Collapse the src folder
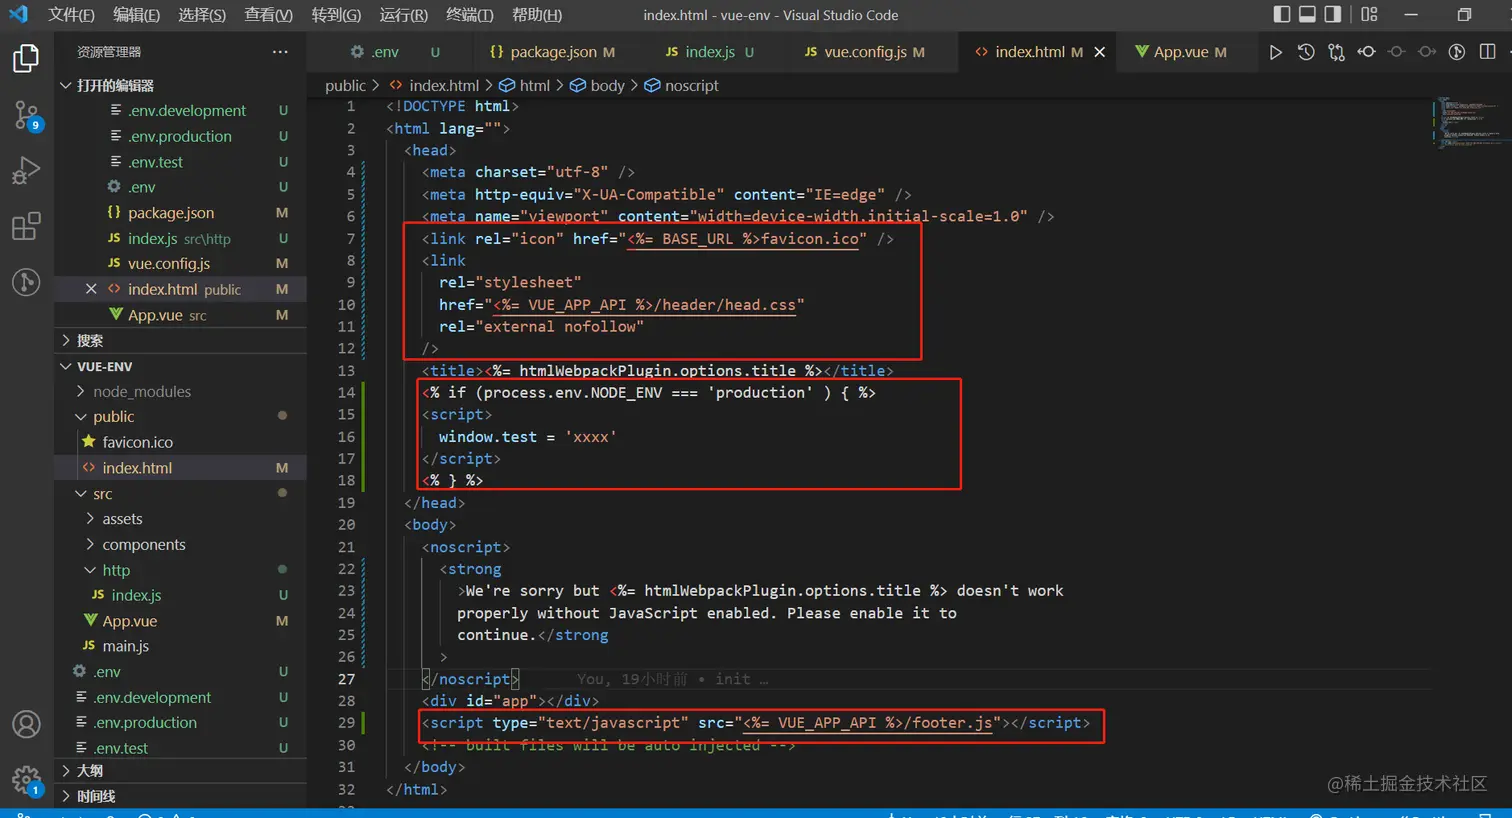Viewport: 1512px width, 818px height. click(180, 494)
